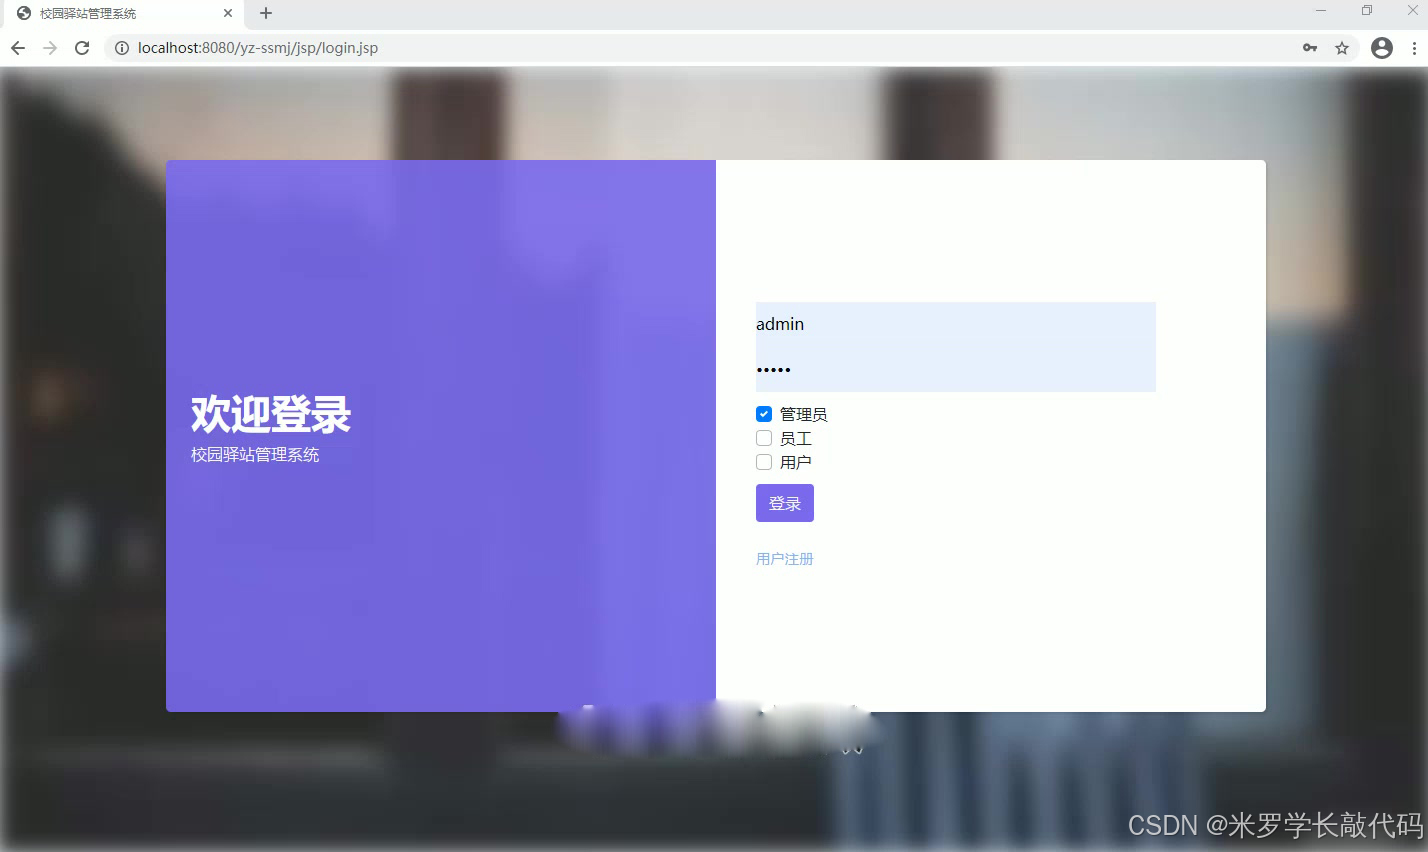Uncheck the 管理员 checkbox

(x=763, y=413)
